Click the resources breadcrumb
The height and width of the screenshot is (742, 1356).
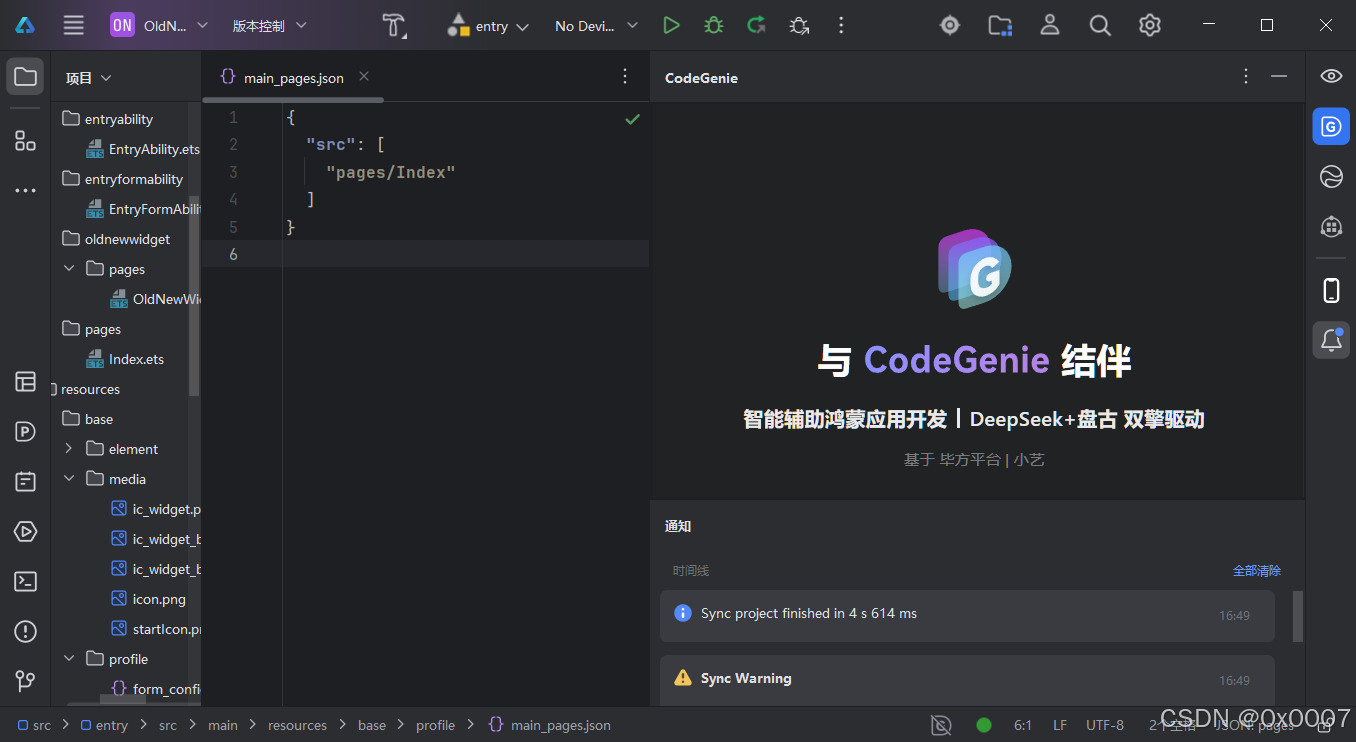pyautogui.click(x=297, y=725)
